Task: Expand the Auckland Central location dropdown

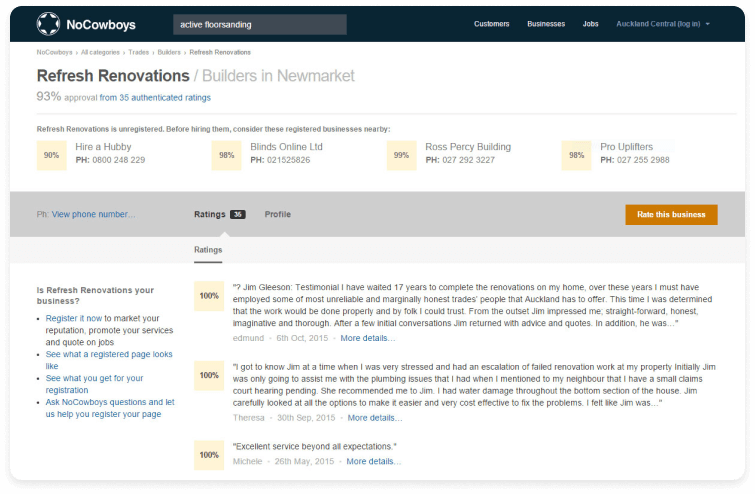Action: click(663, 24)
